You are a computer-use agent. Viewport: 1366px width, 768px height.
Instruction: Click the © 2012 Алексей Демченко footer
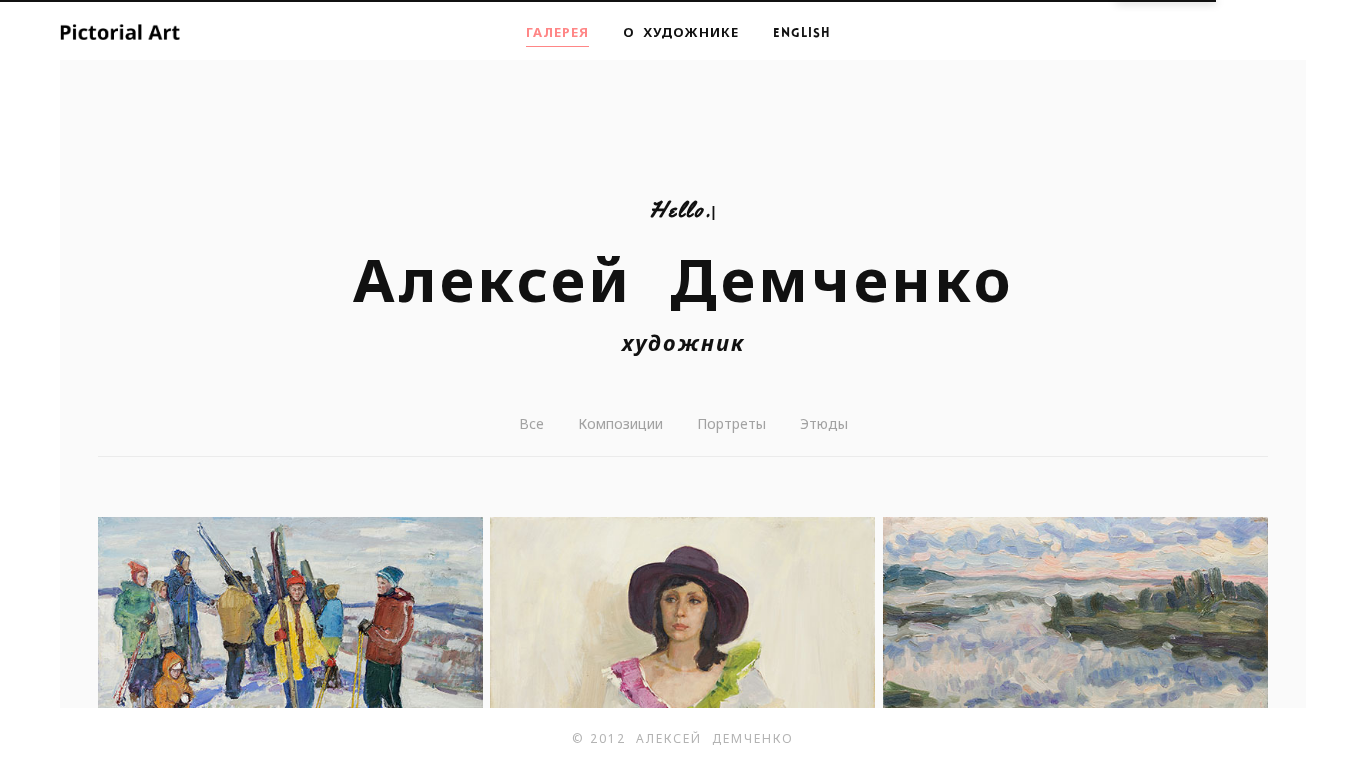click(x=682, y=739)
